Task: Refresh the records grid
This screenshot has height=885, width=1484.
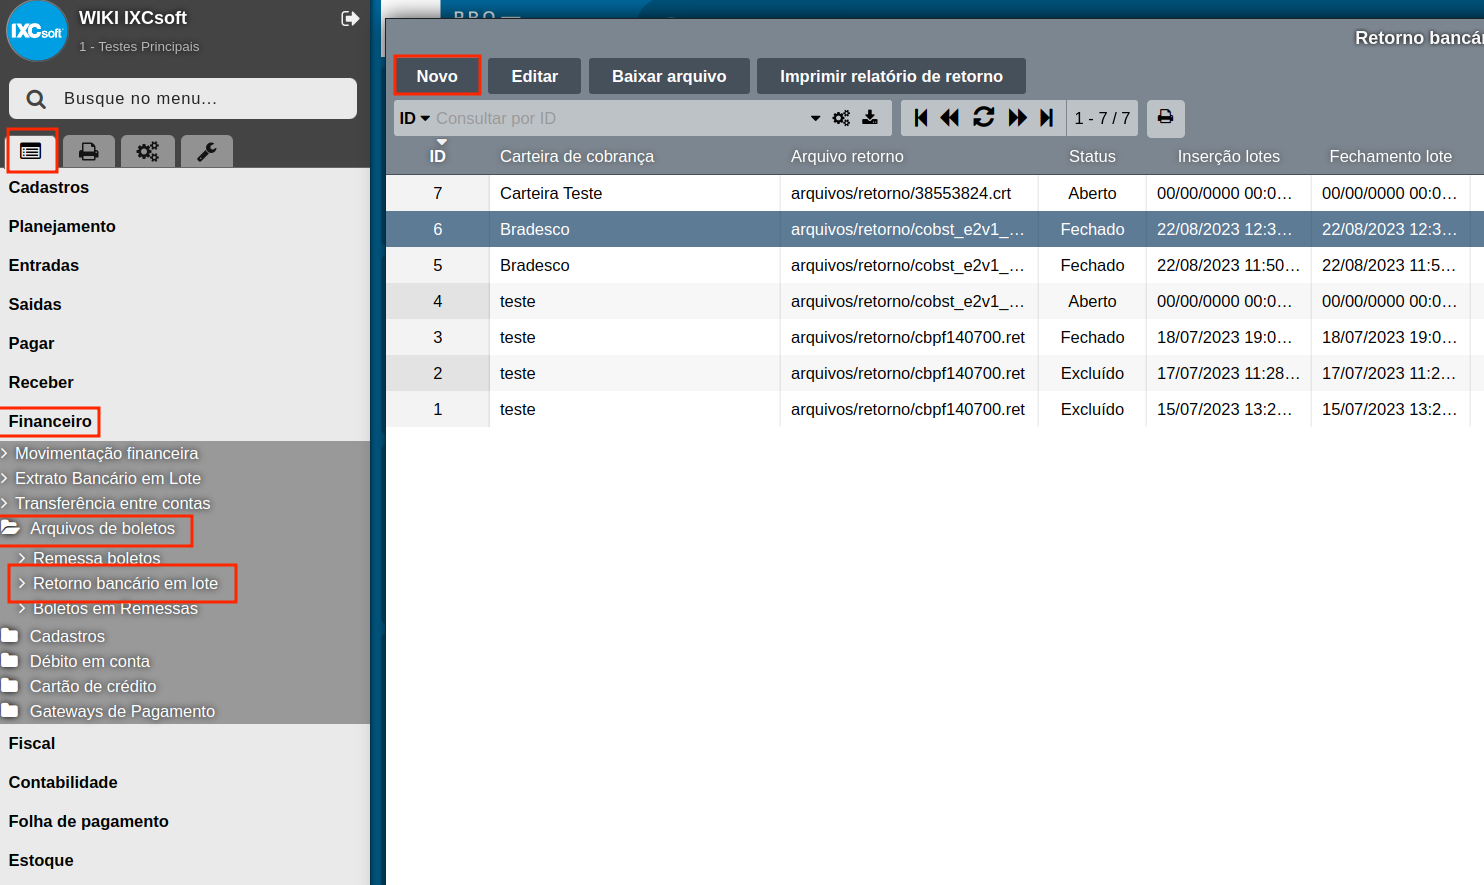Action: 984,118
